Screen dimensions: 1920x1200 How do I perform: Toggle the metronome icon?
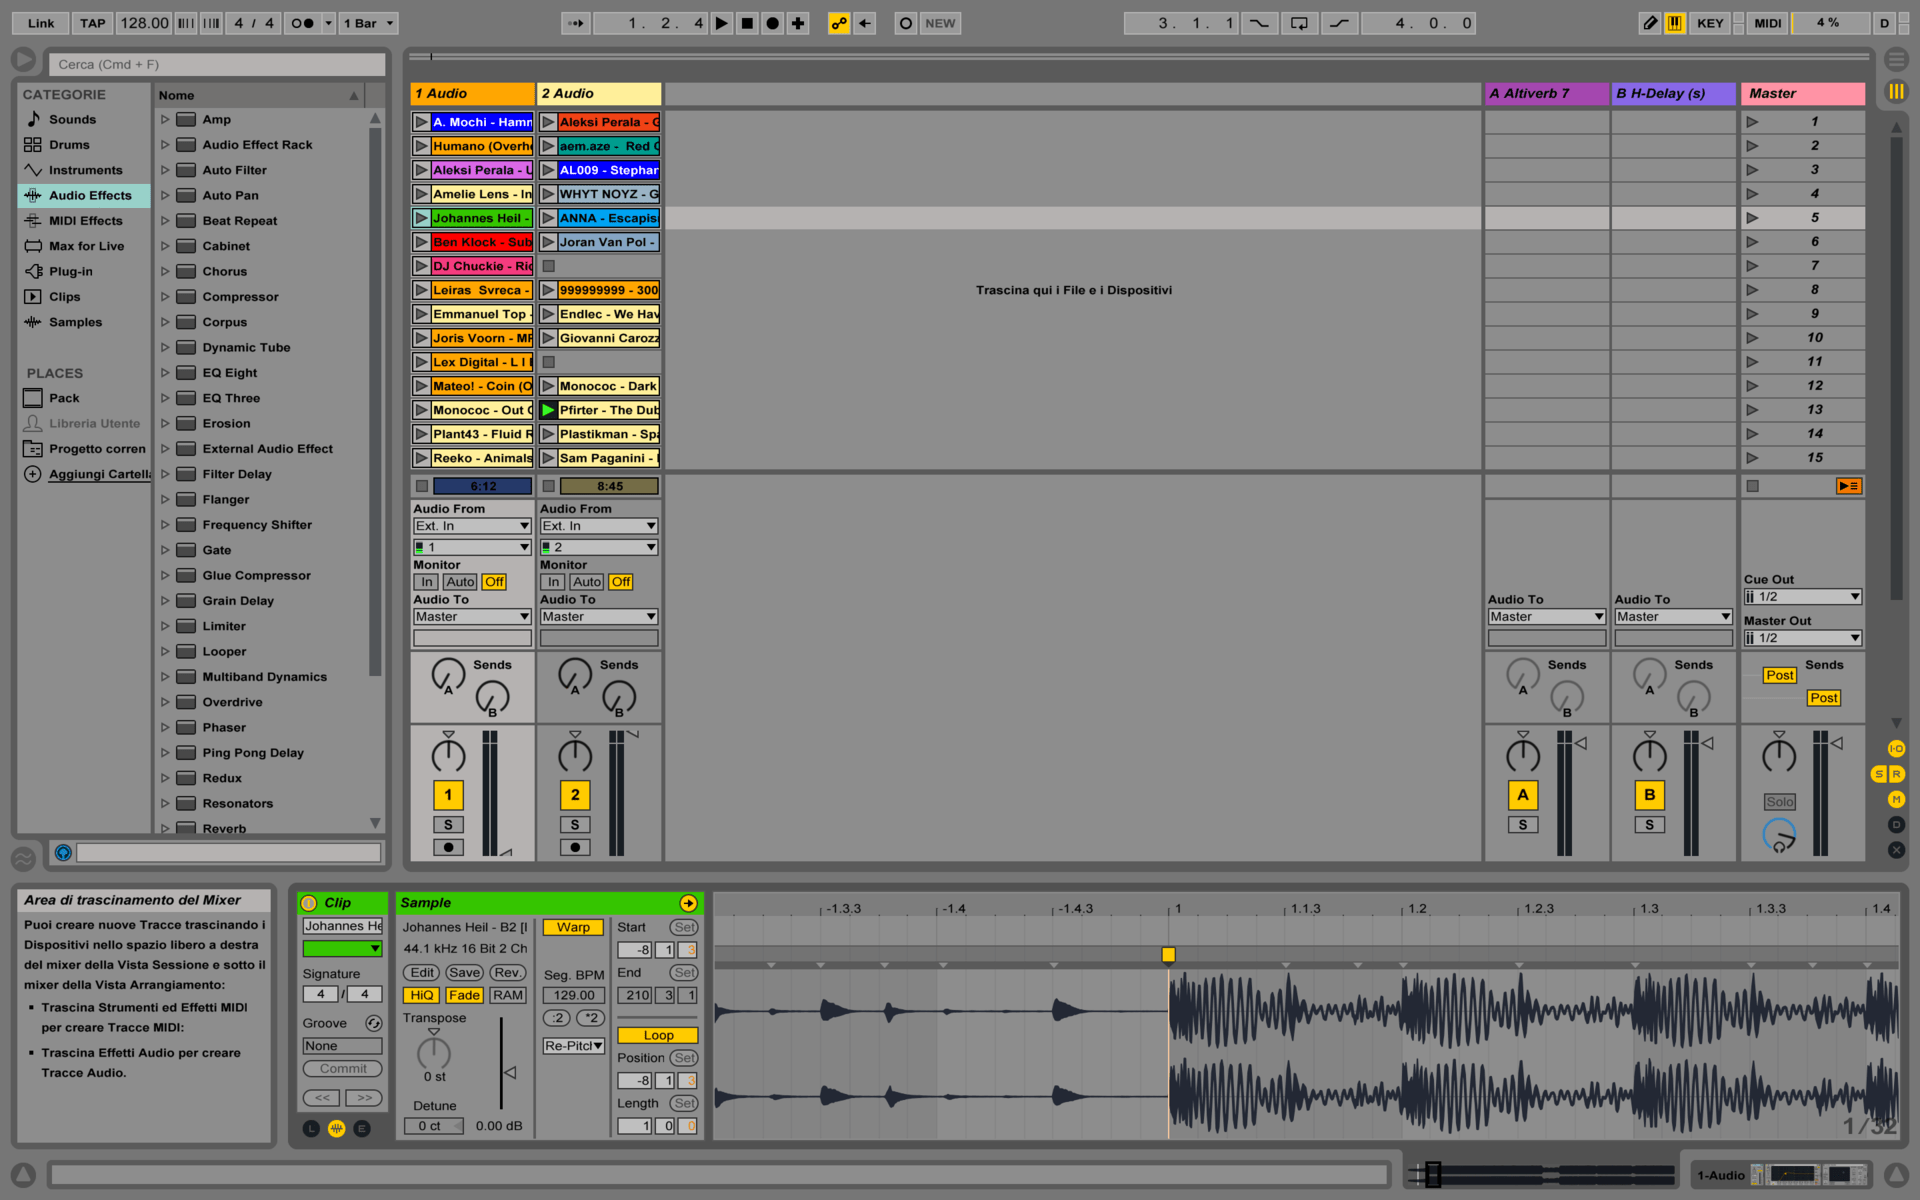tap(302, 23)
